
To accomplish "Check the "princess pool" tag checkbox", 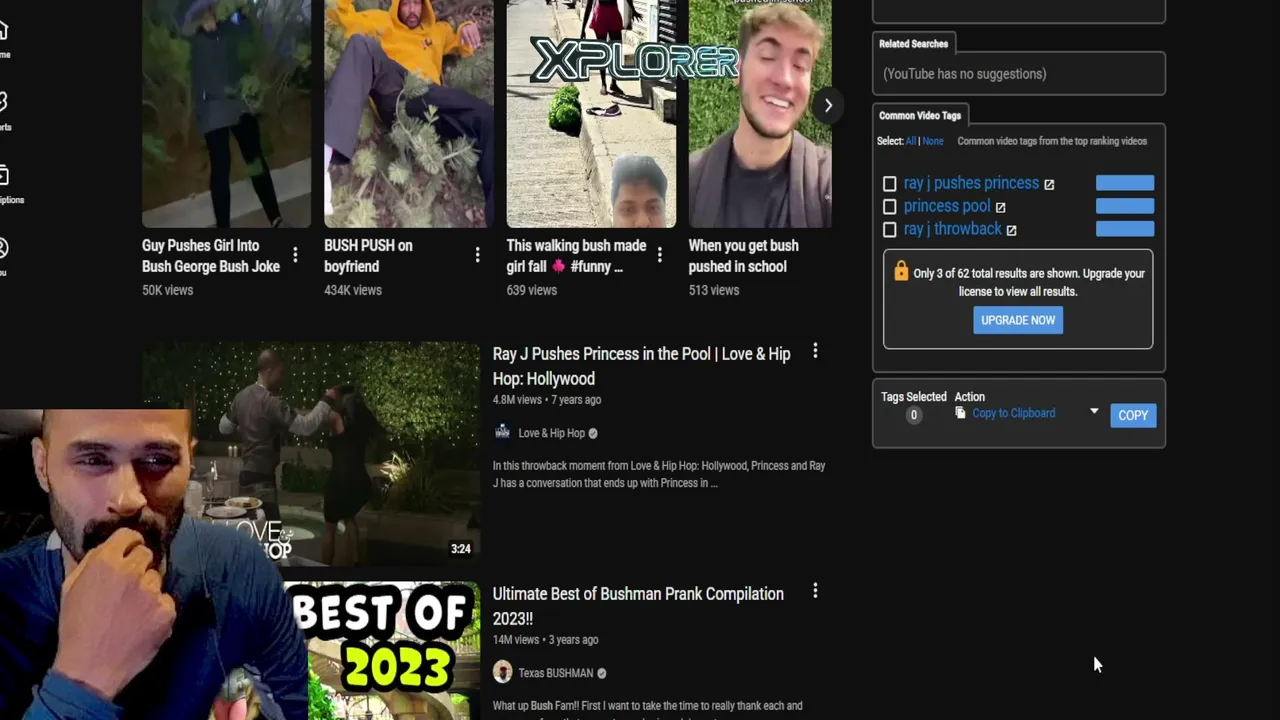I will pos(889,207).
